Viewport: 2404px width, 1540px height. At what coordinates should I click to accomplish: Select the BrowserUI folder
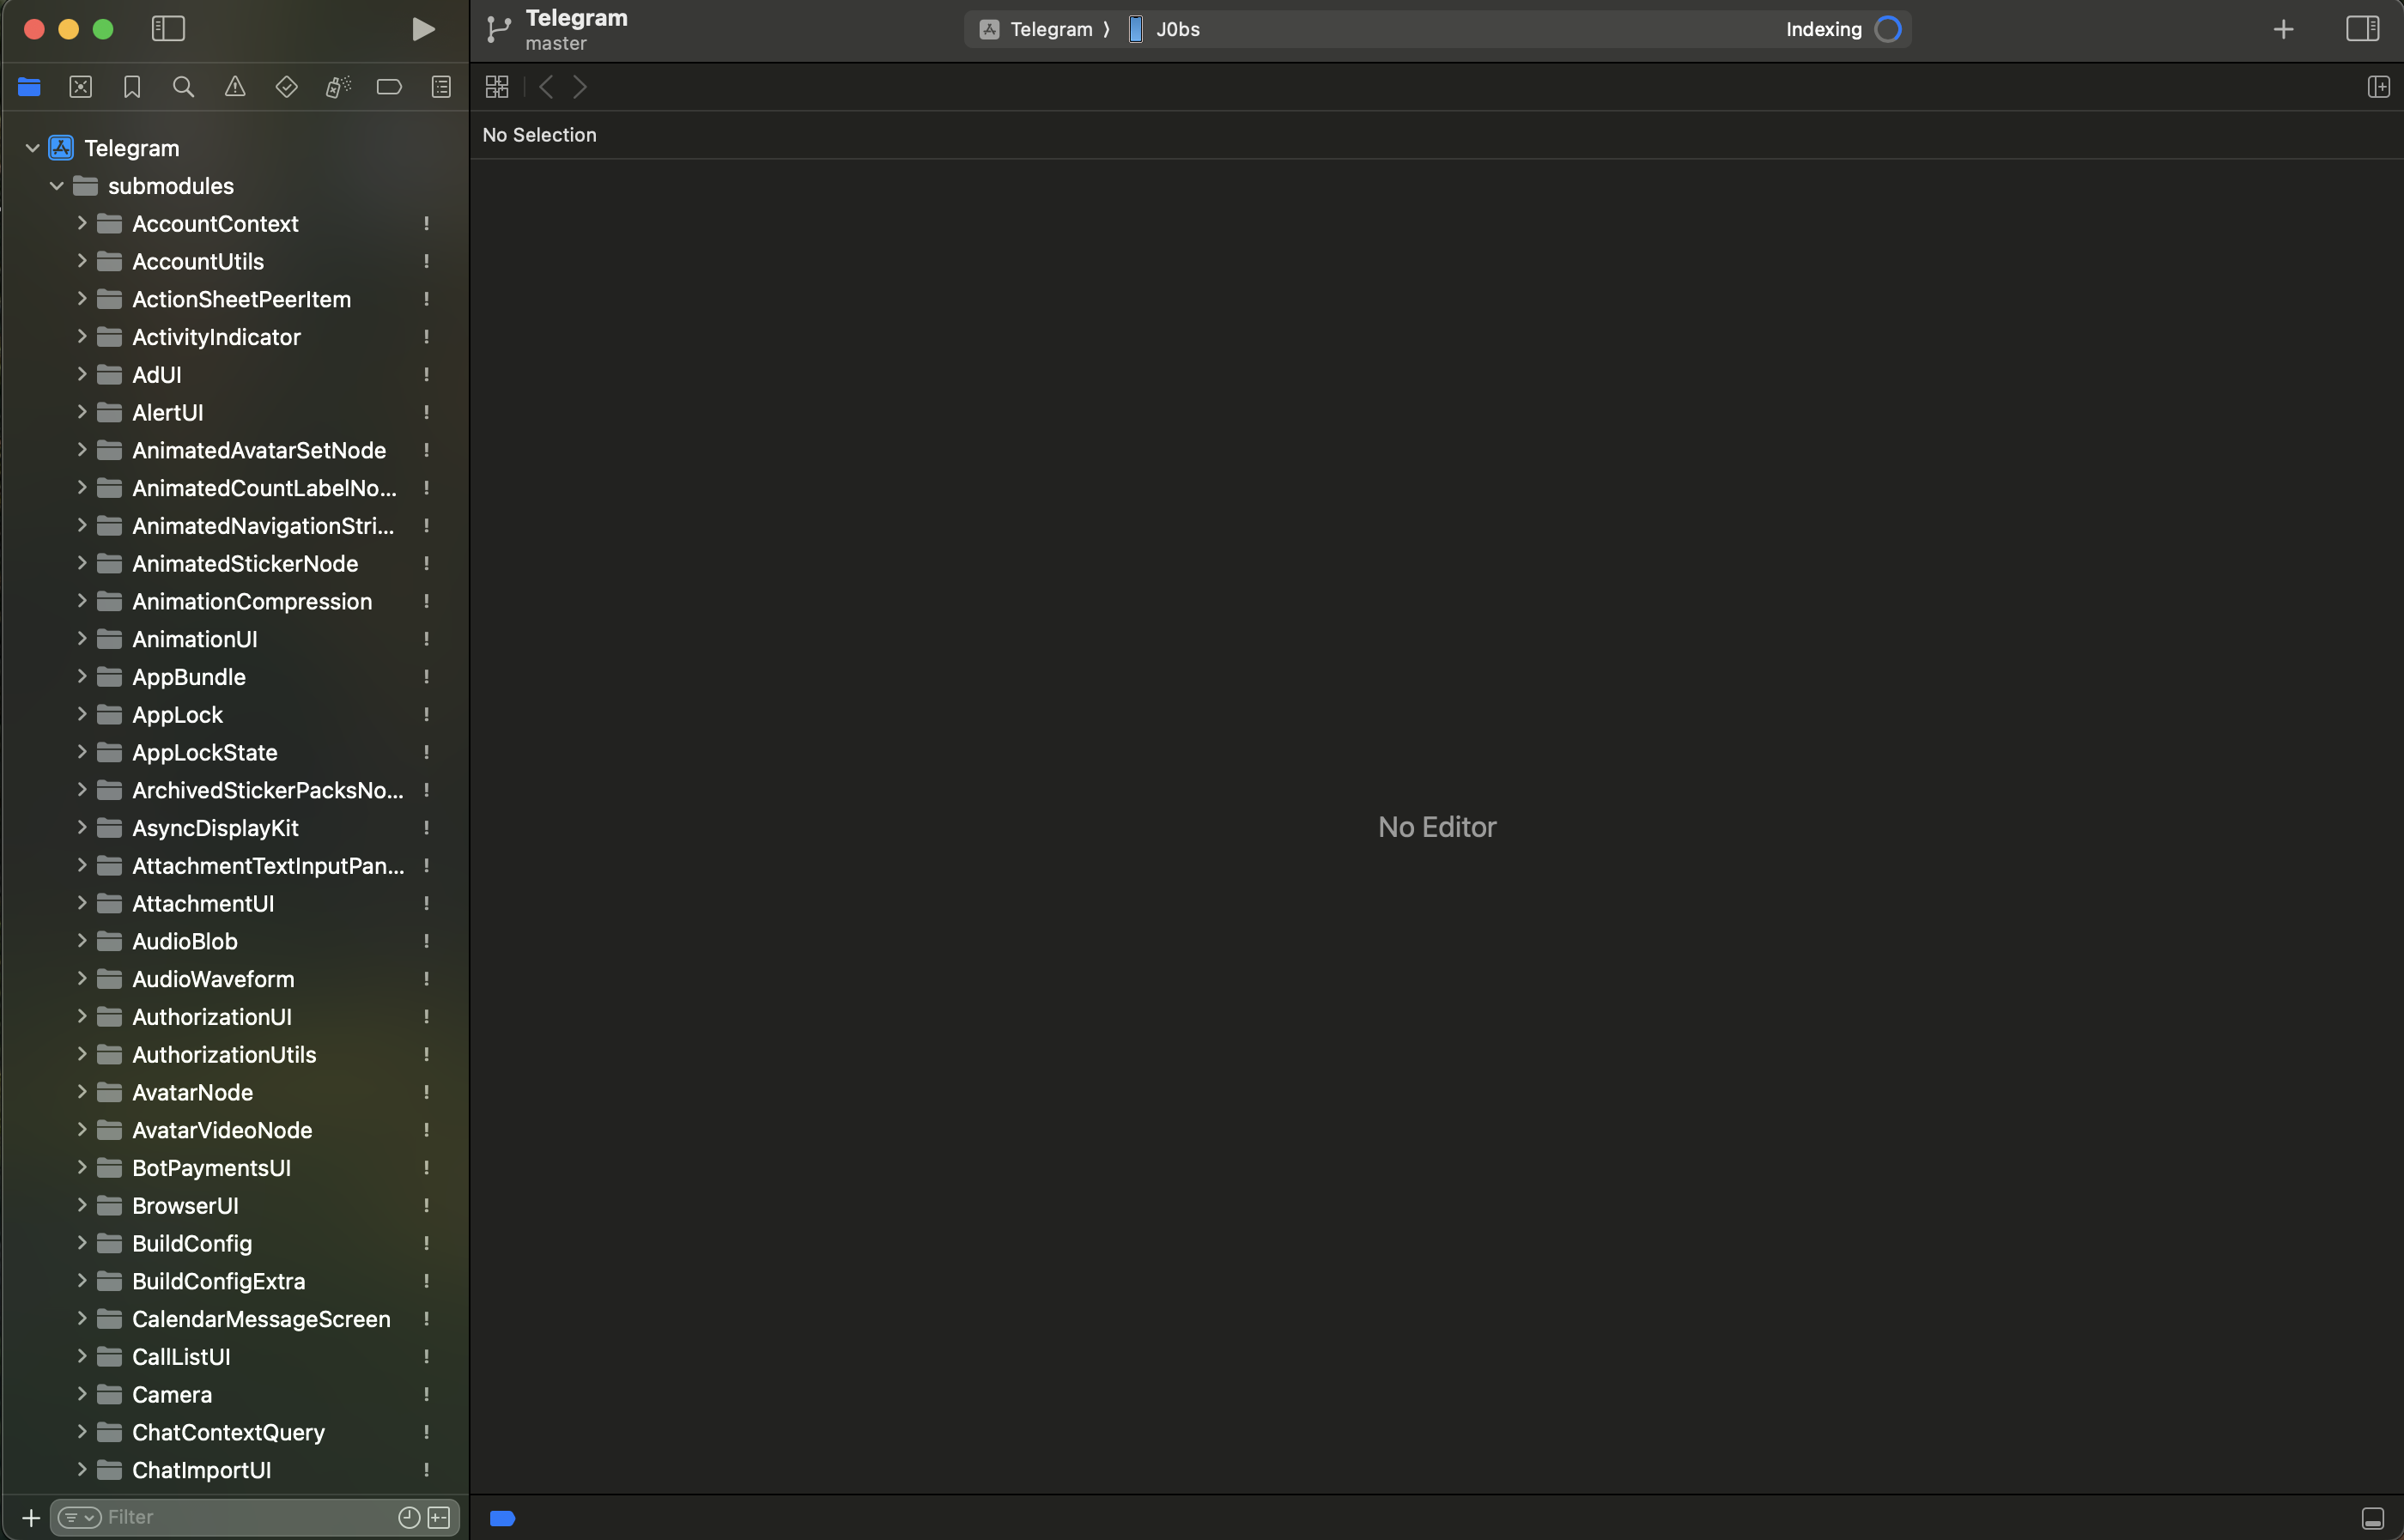(x=234, y=1206)
